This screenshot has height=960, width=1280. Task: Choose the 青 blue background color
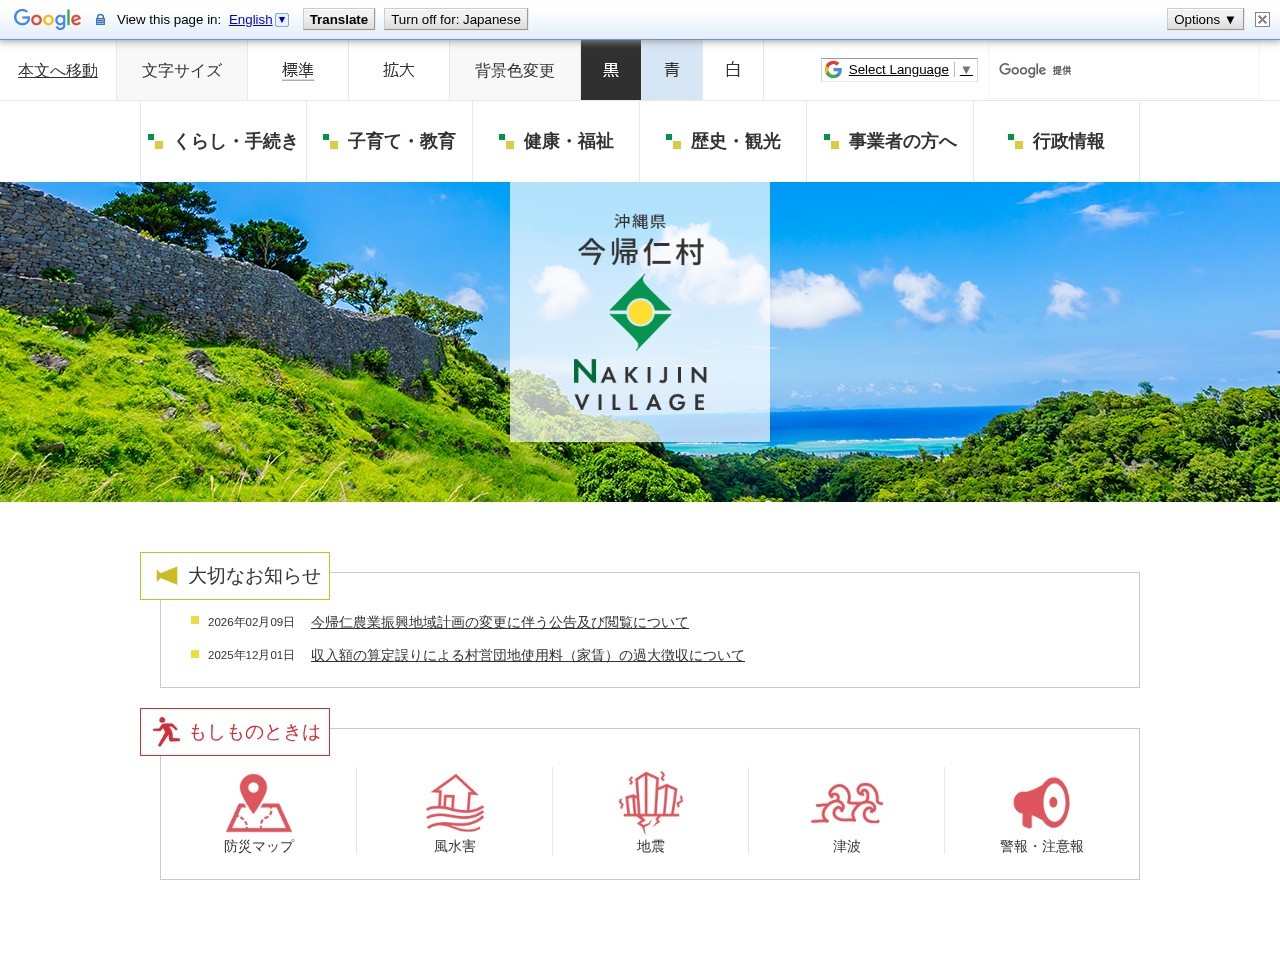[672, 70]
